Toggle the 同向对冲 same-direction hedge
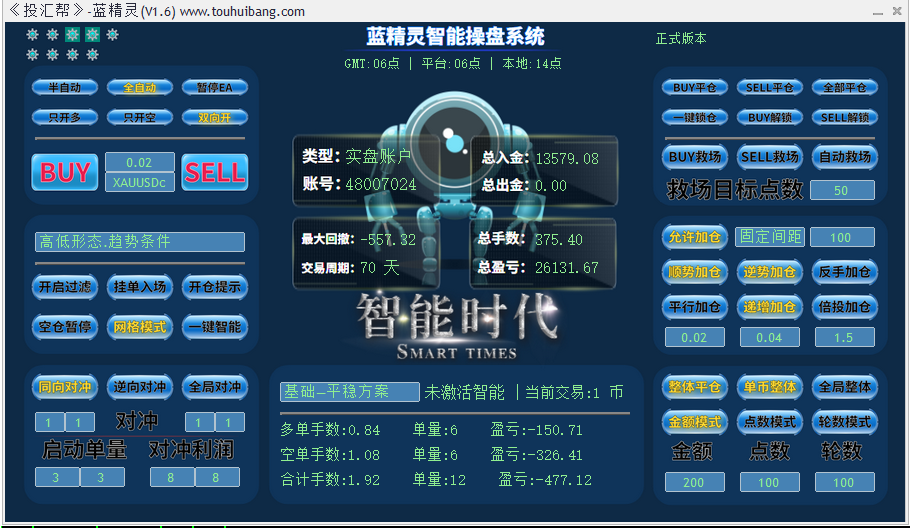The width and height of the screenshot is (910, 528). pos(64,387)
